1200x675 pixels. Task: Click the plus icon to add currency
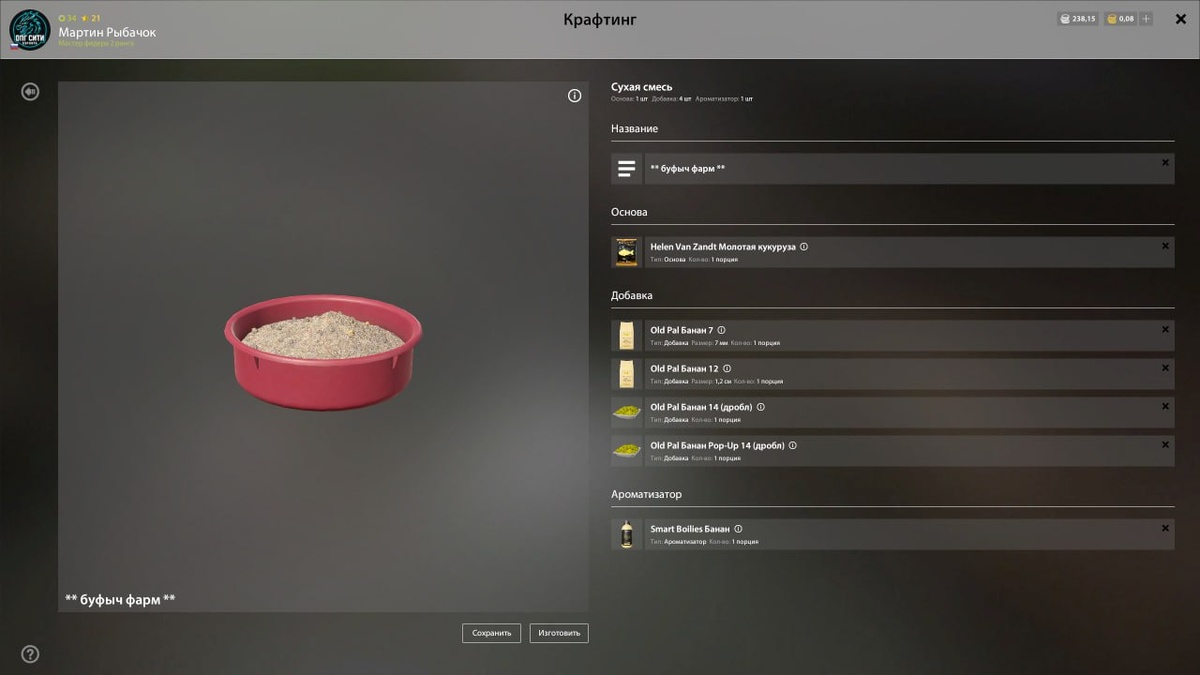point(1146,19)
